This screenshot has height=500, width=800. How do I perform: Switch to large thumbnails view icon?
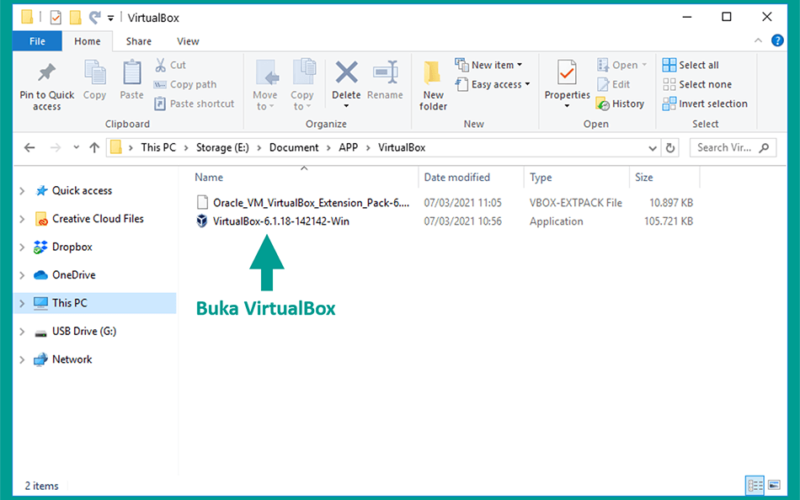[774, 485]
